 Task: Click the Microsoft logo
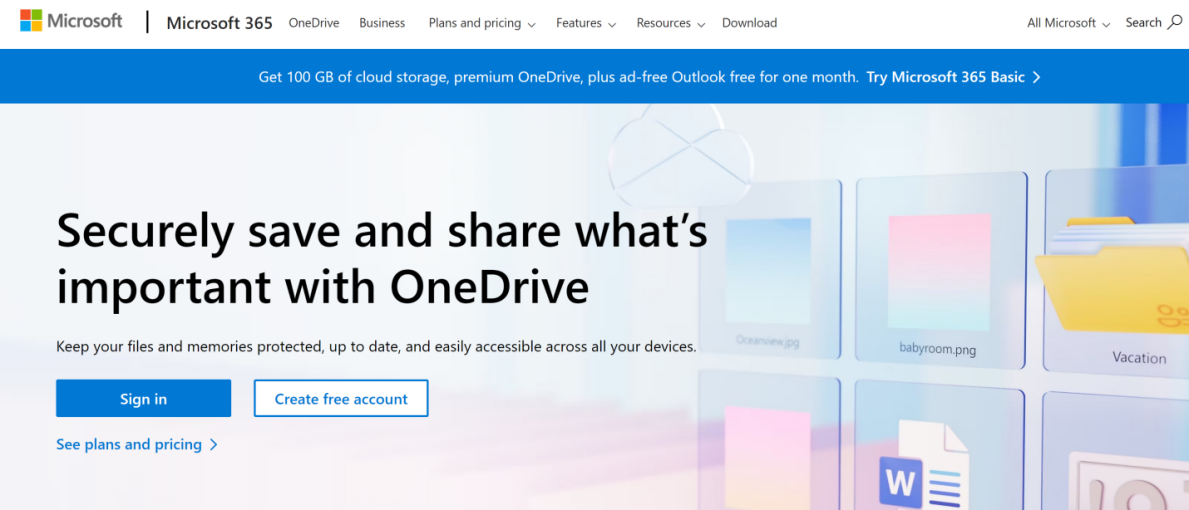tap(71, 21)
